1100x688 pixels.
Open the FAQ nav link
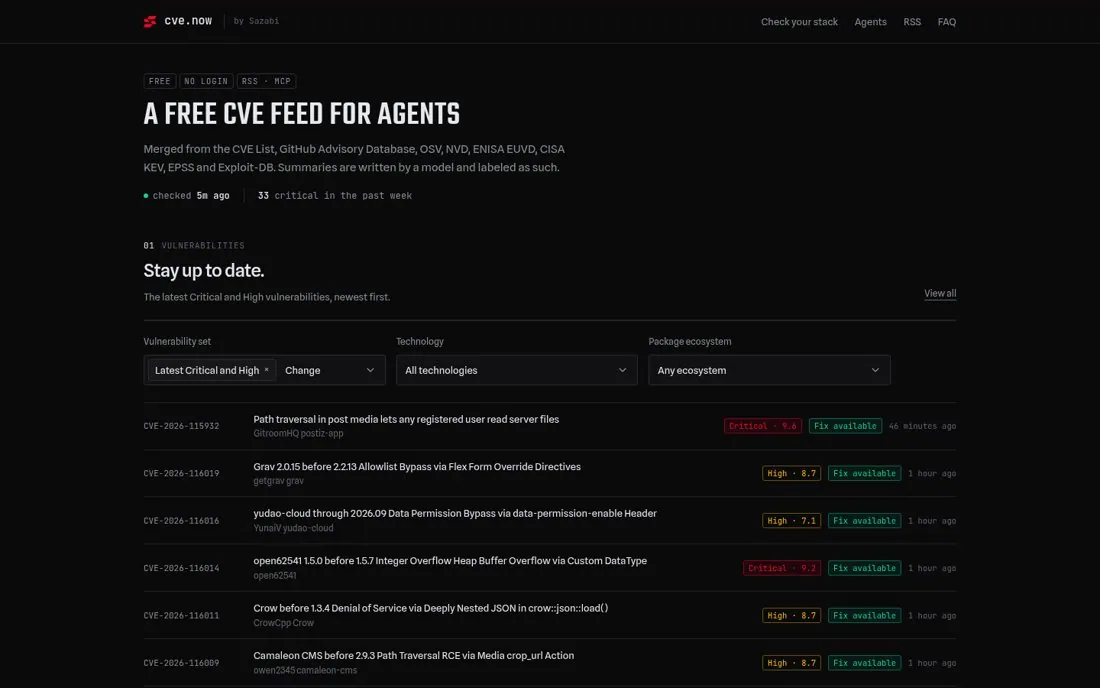pyautogui.click(x=946, y=22)
